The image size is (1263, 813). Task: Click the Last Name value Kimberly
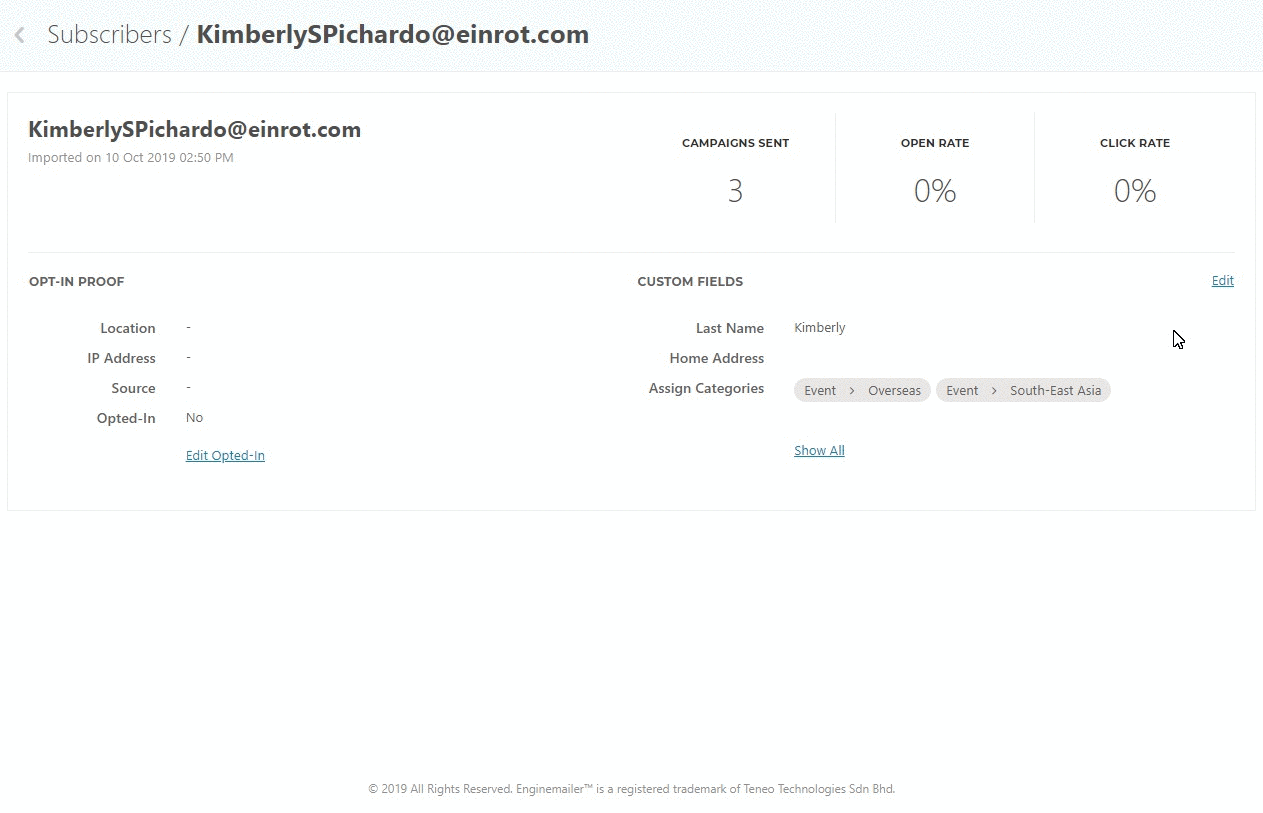(x=819, y=328)
